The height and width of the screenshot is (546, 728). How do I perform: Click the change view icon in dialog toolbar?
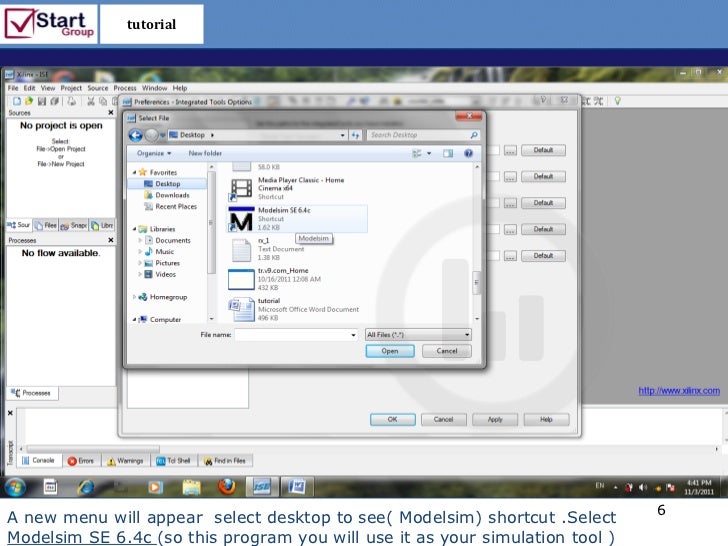417,153
